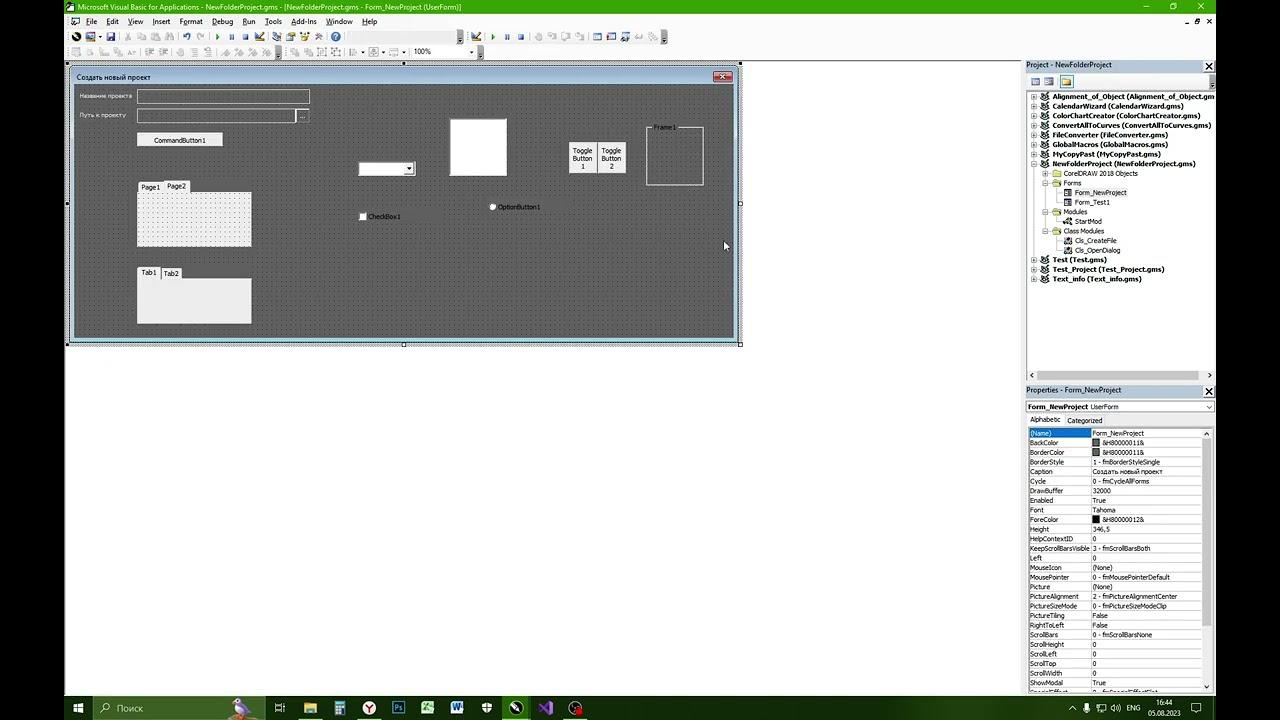Click View Code in the Project panel
The width and height of the screenshot is (1280, 720).
[x=1036, y=81]
